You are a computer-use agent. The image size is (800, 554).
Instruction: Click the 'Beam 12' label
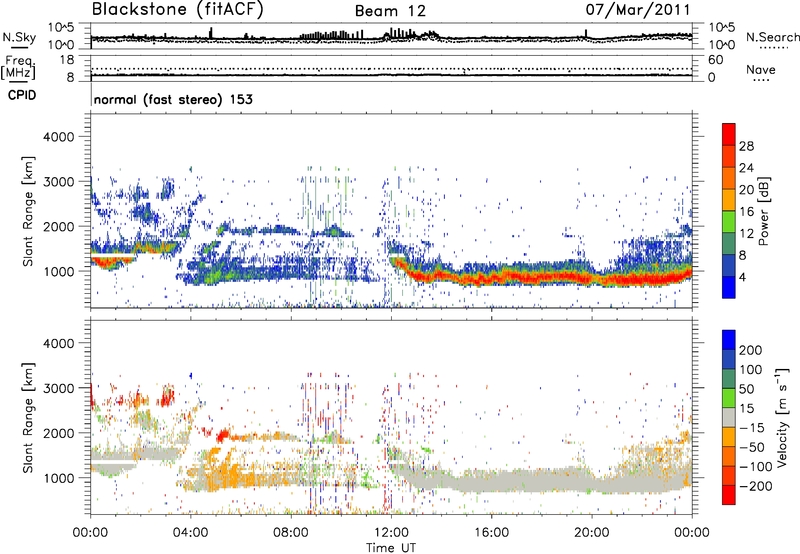pos(390,11)
